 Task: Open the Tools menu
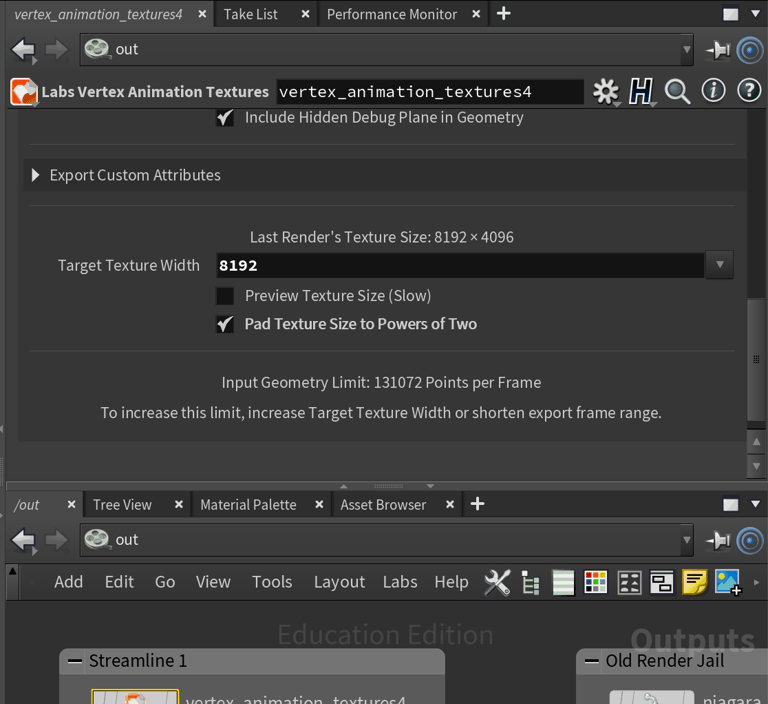(272, 582)
